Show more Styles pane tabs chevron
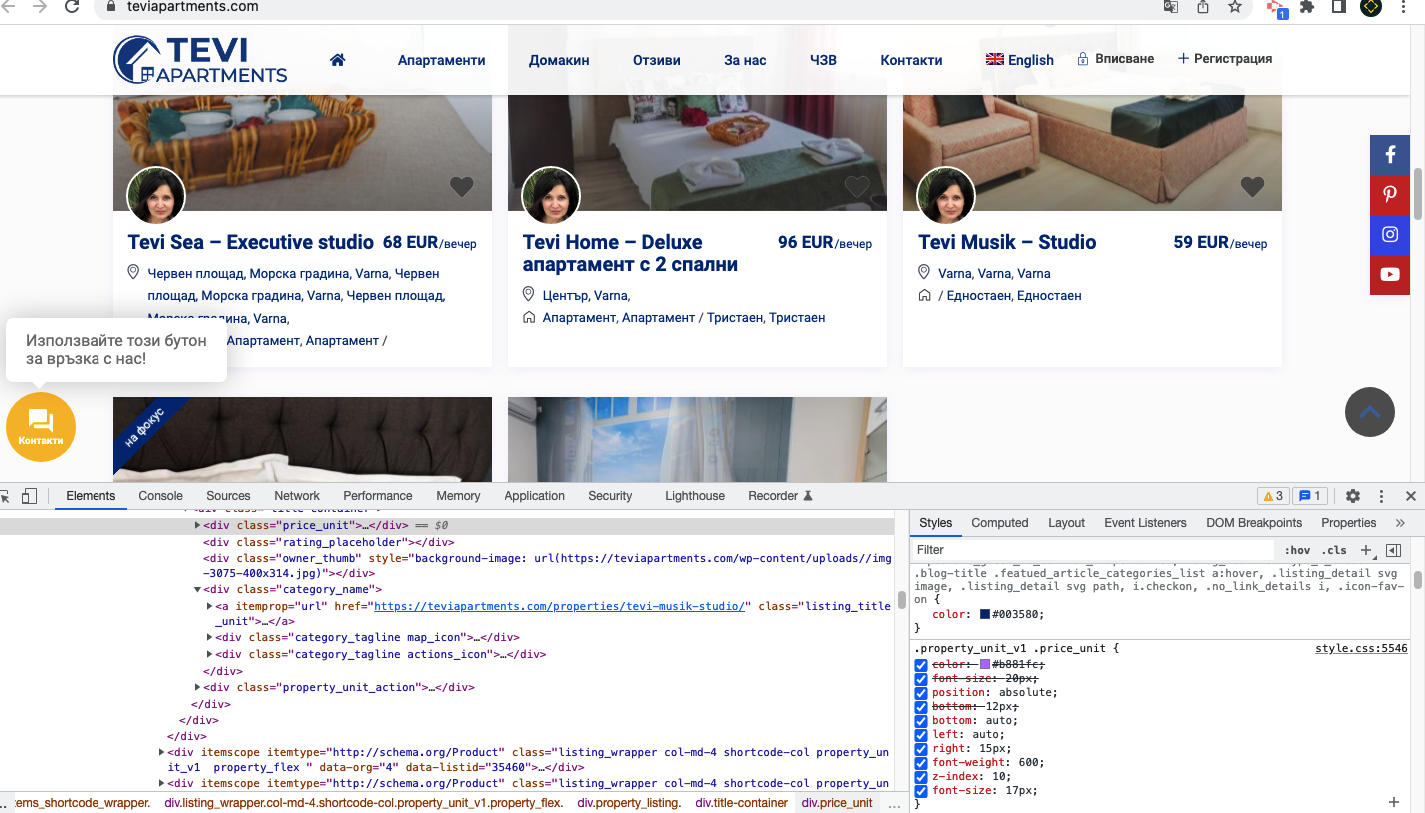Screen dimensions: 1425x813 click(x=1400, y=523)
